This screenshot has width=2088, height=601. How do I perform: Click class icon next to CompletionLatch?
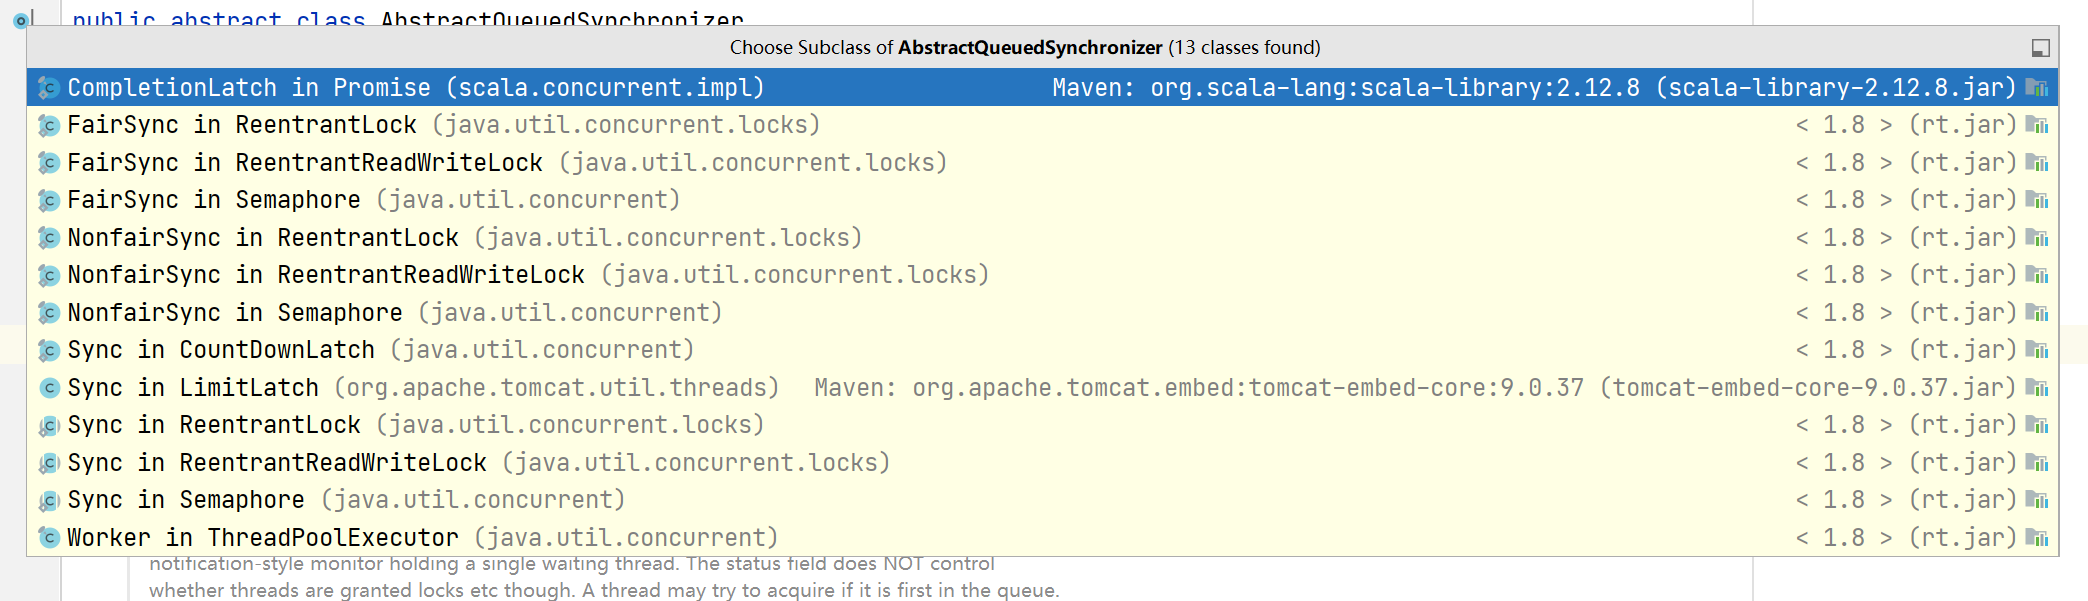tap(49, 88)
